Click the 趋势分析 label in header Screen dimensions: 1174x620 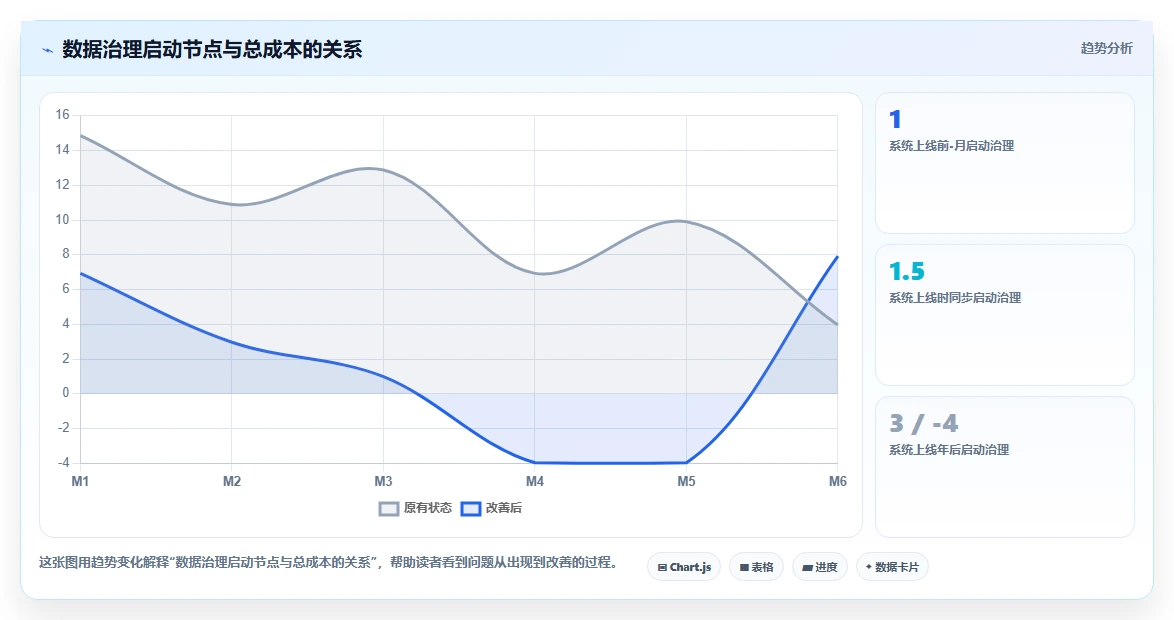[x=1106, y=49]
